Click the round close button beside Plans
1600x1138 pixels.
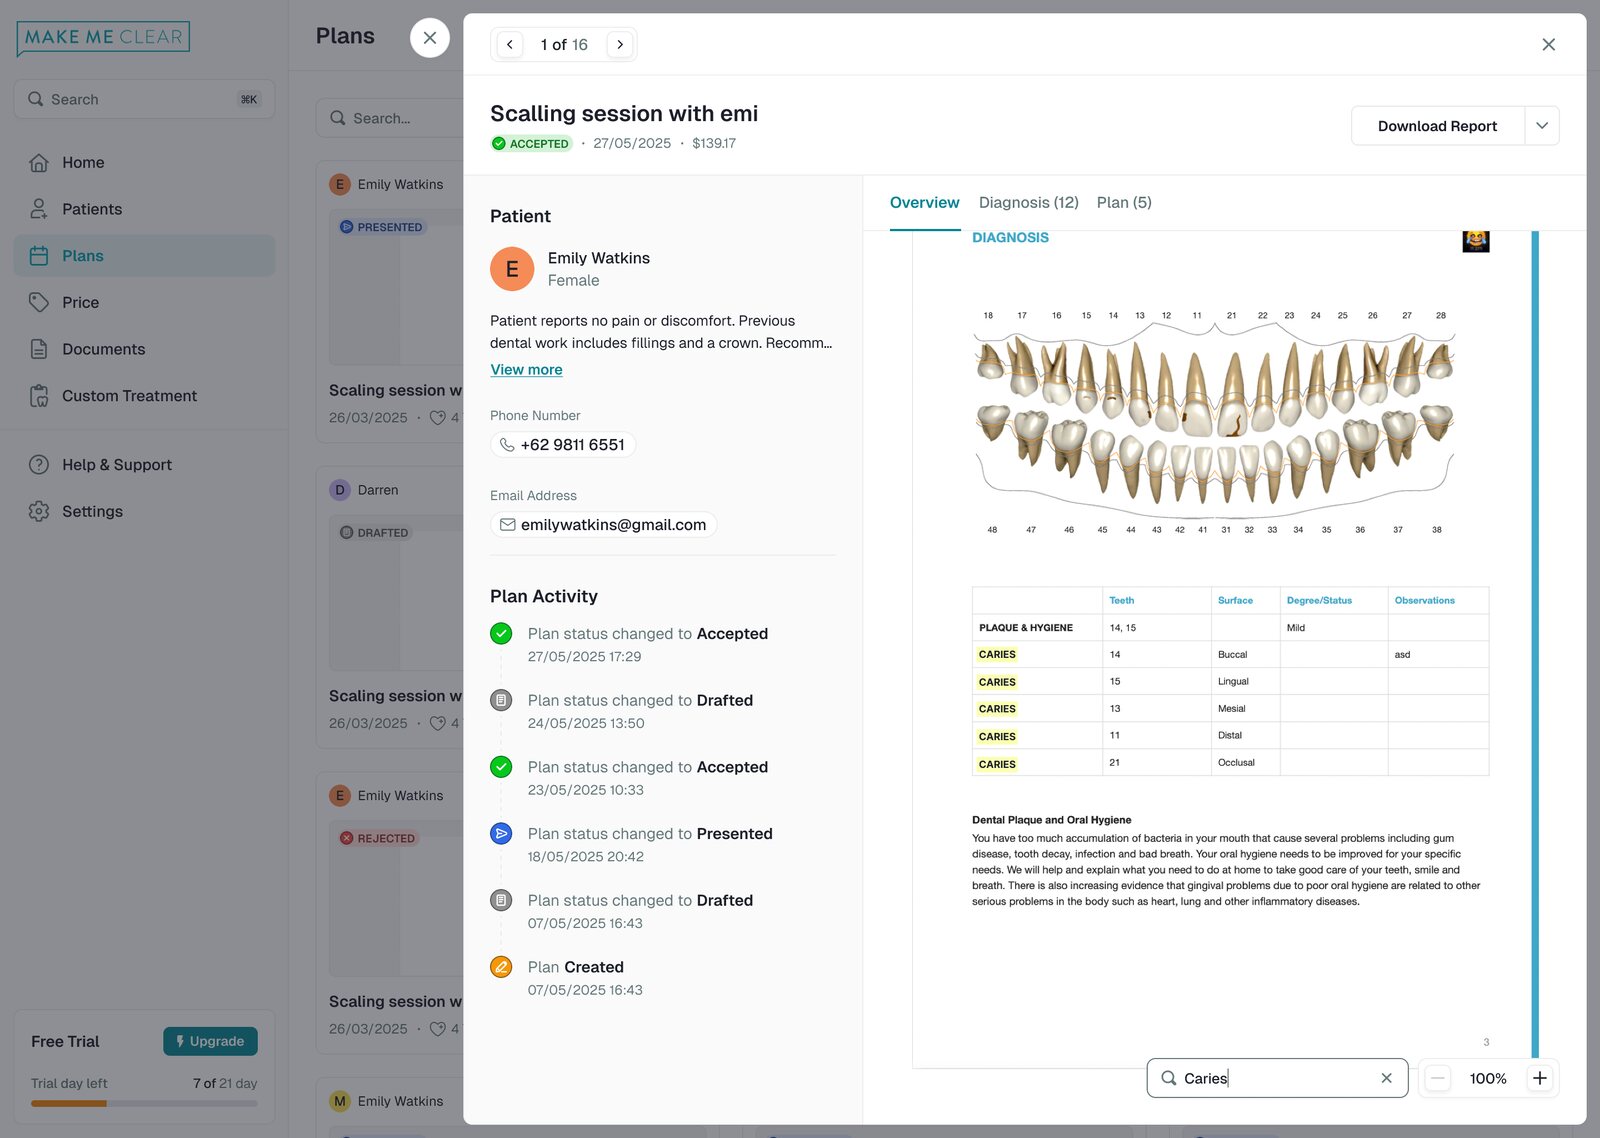tap(430, 38)
